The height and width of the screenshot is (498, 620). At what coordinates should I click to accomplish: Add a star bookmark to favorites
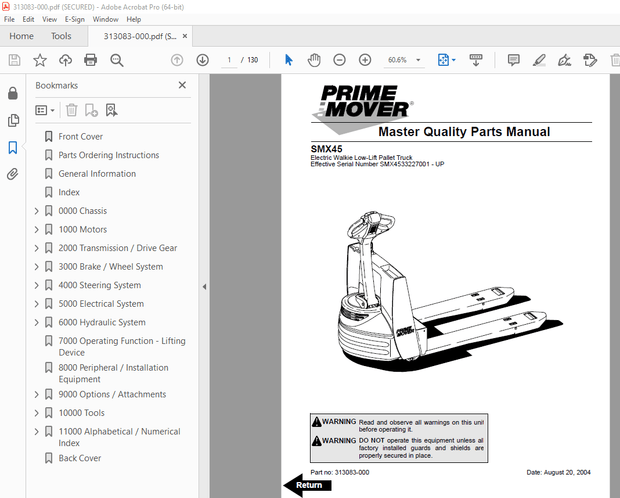point(40,60)
